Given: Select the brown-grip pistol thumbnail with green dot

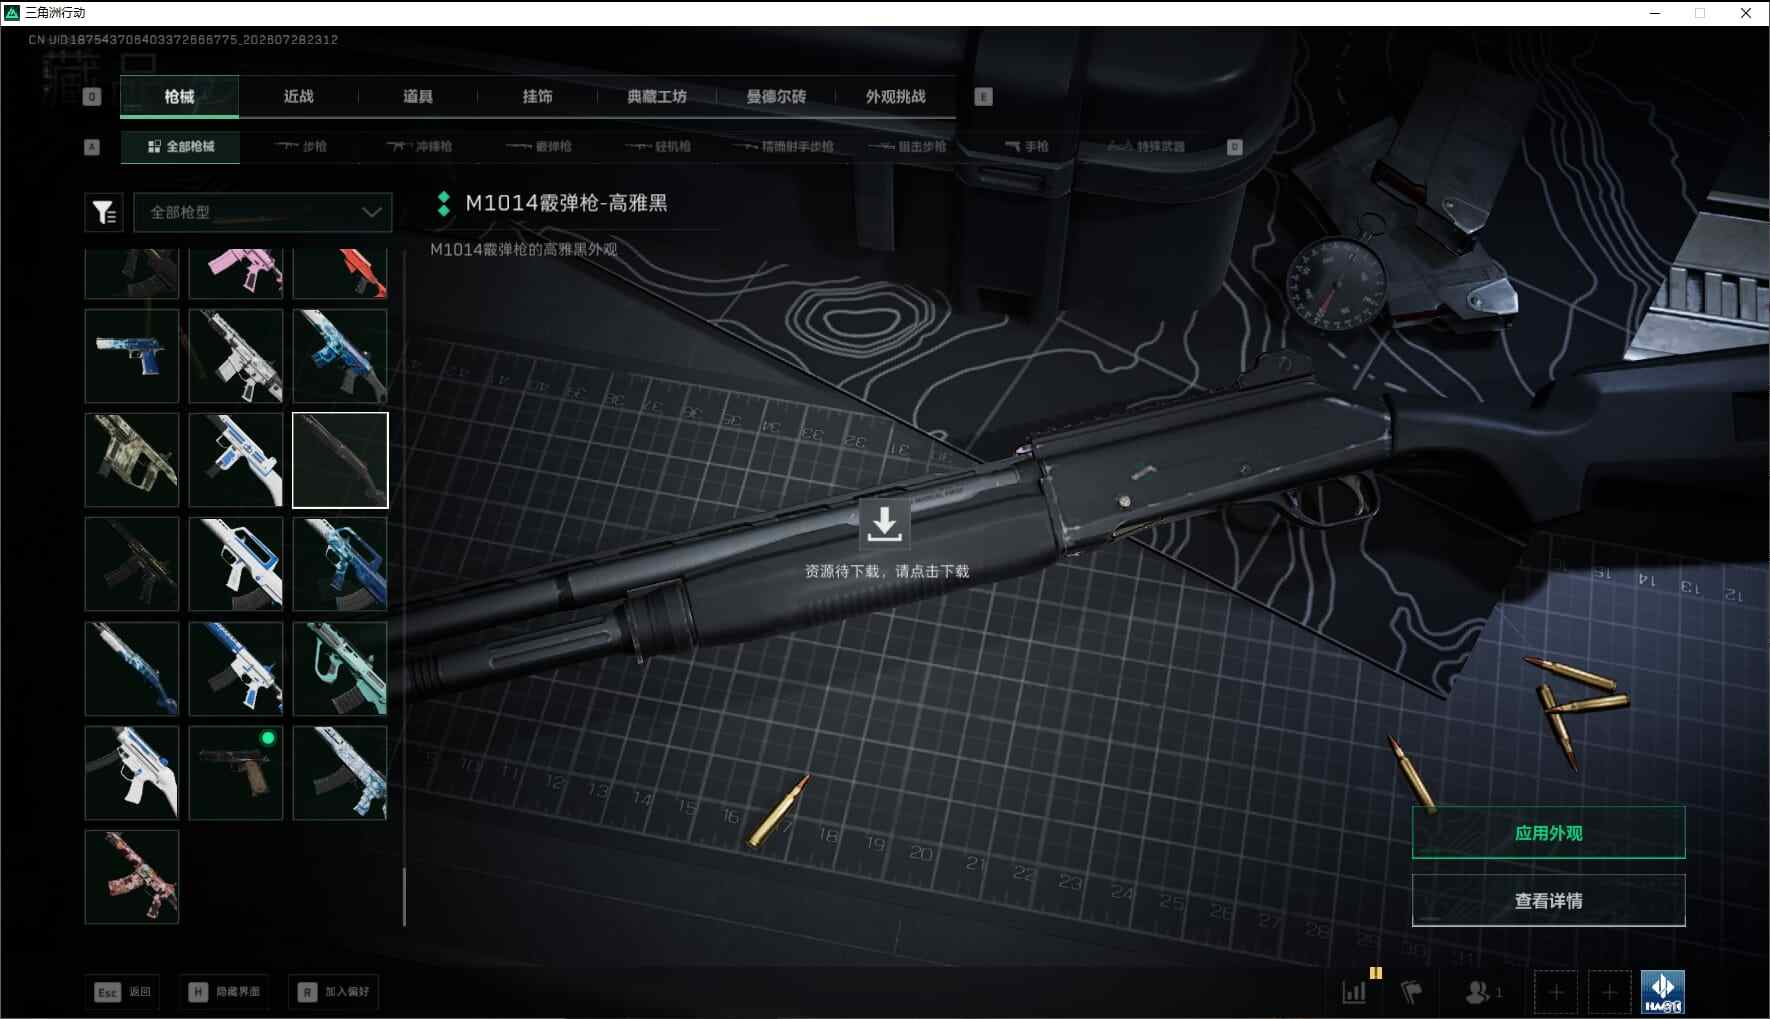Looking at the screenshot, I should click(236, 773).
